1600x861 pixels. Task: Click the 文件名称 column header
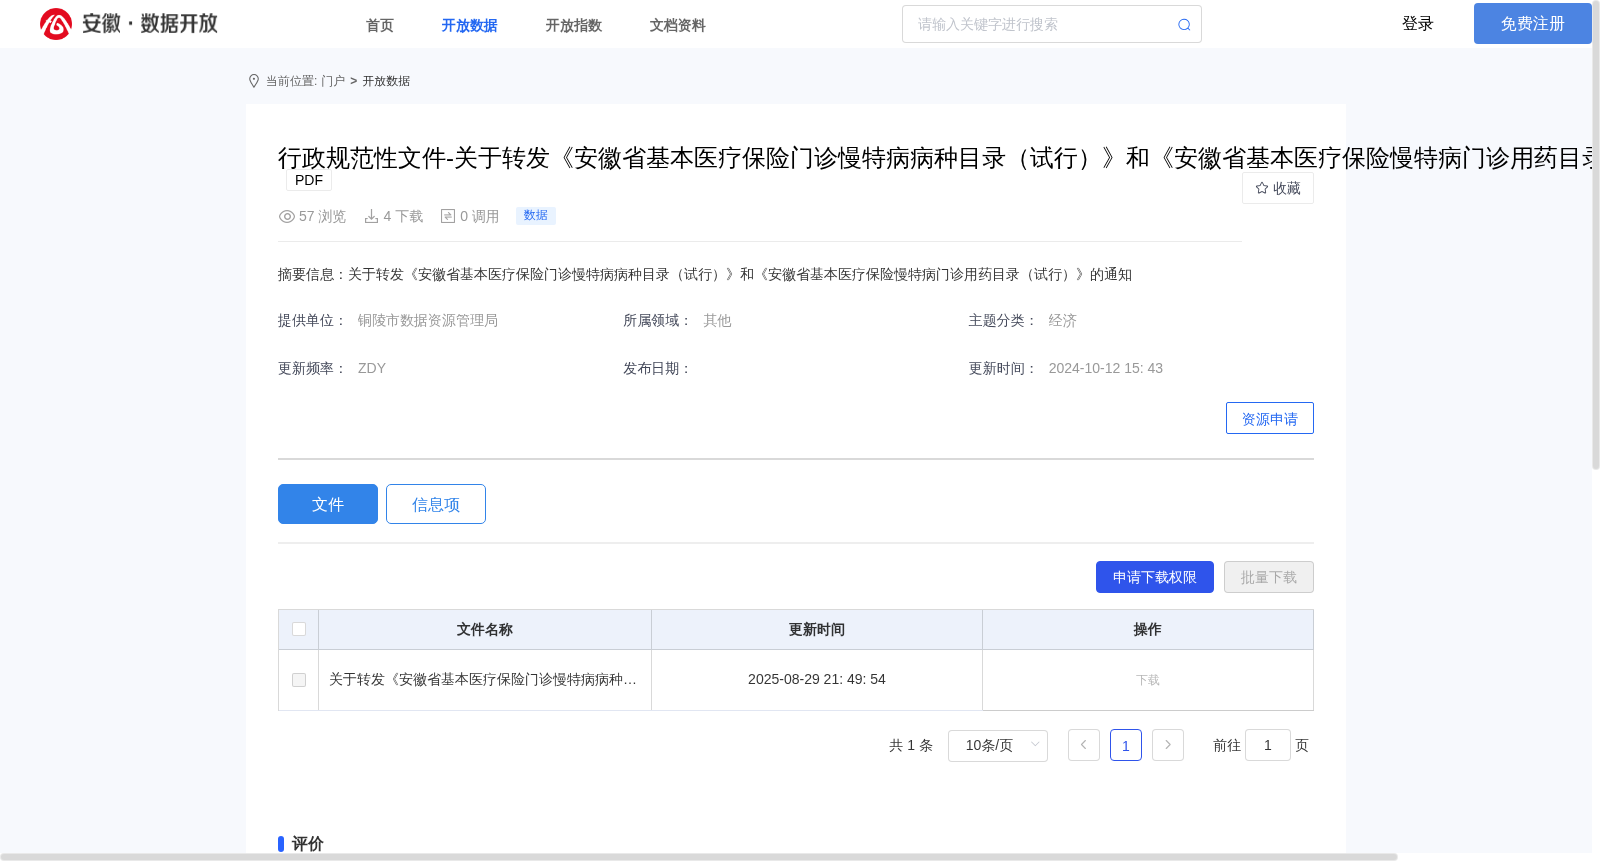coord(484,629)
